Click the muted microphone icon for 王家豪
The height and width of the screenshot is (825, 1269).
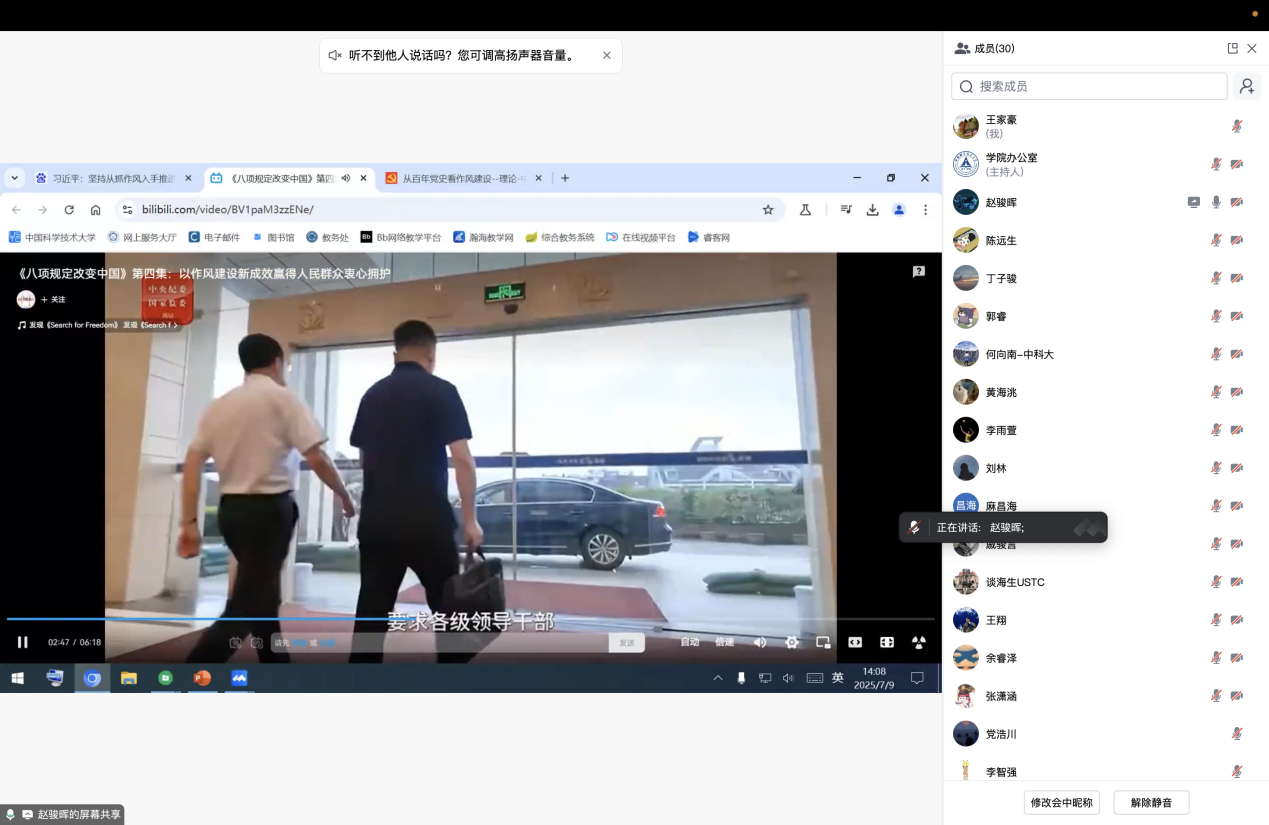pyautogui.click(x=1237, y=126)
